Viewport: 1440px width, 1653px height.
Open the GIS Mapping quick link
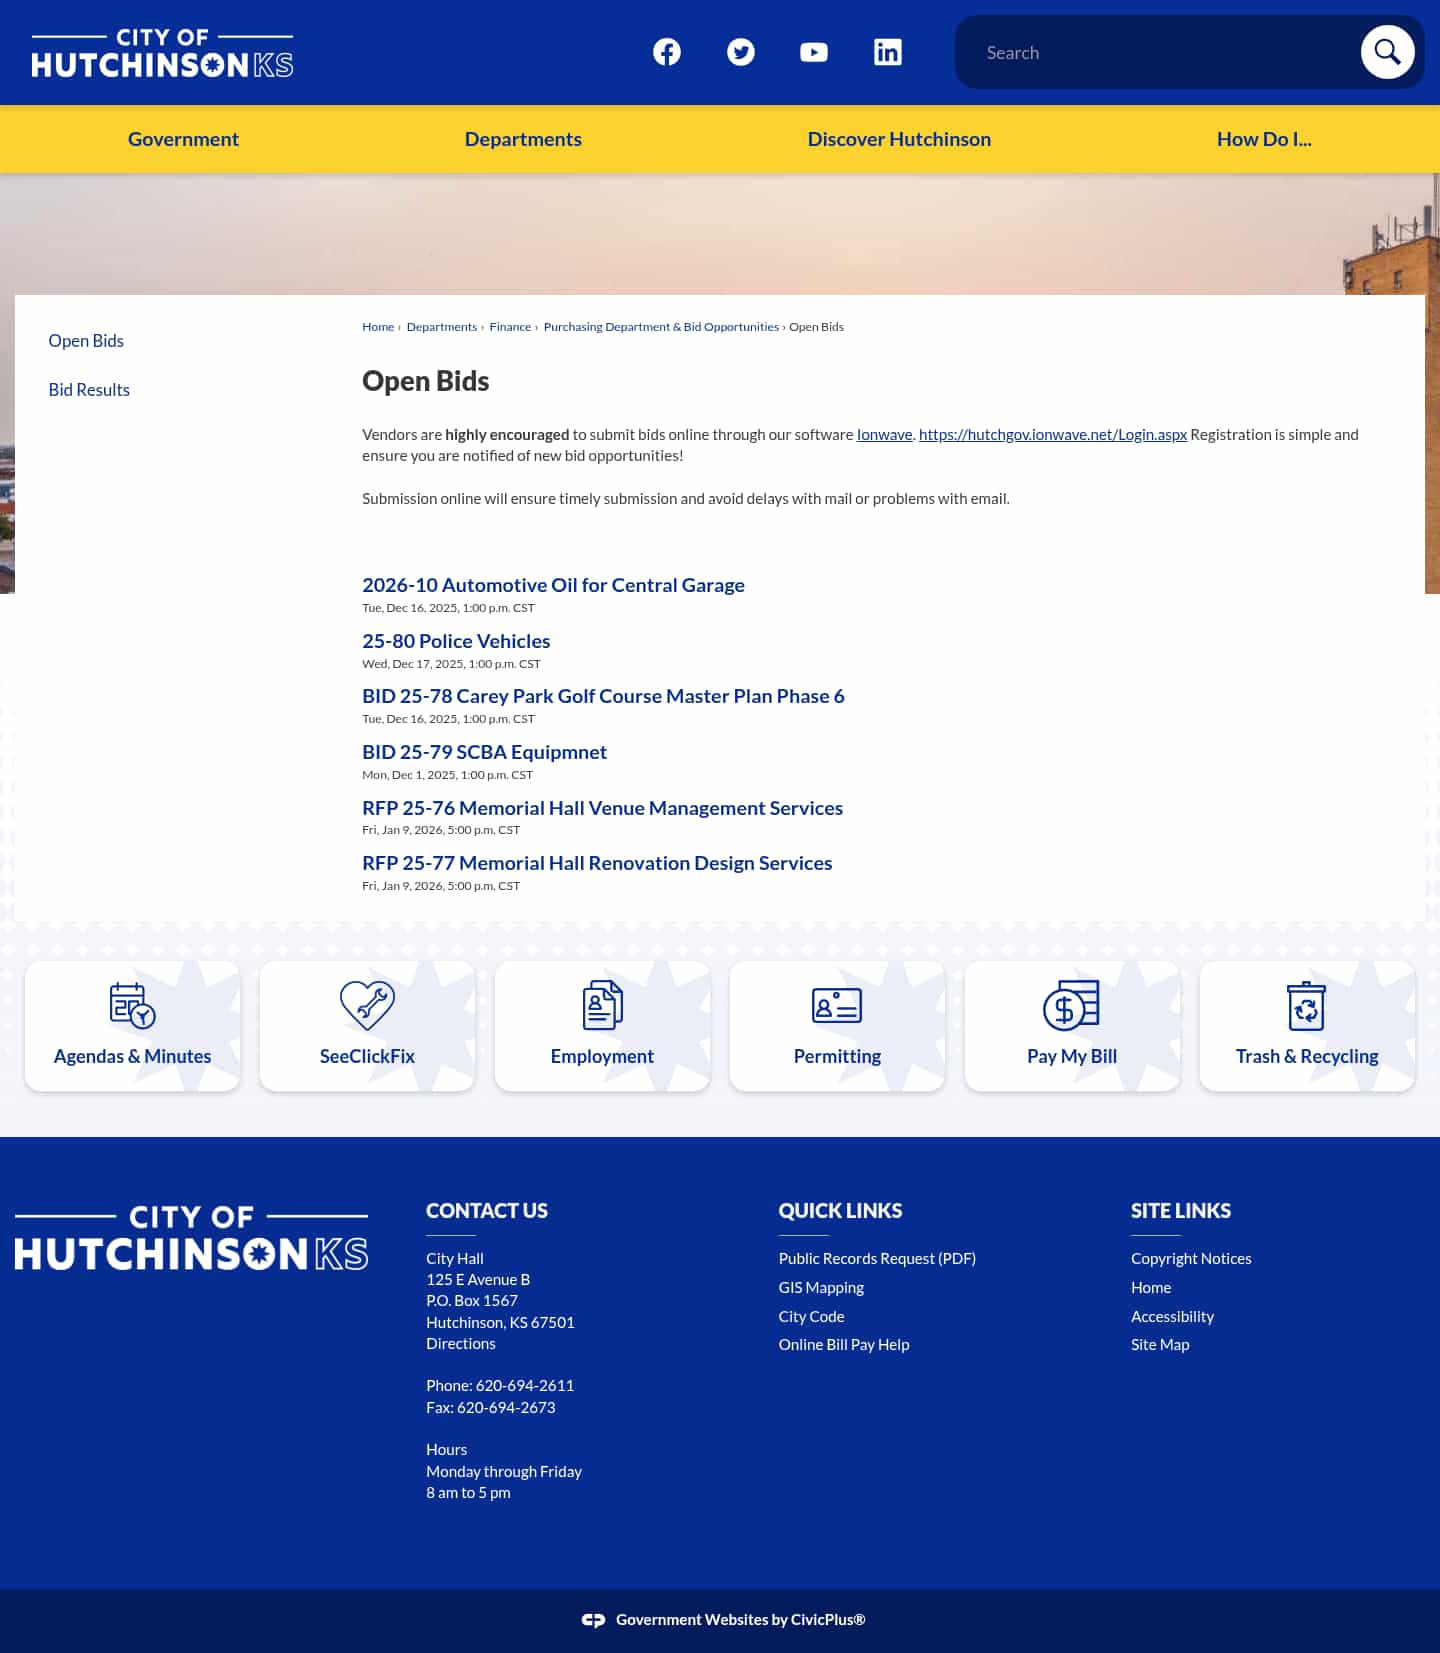point(821,1288)
